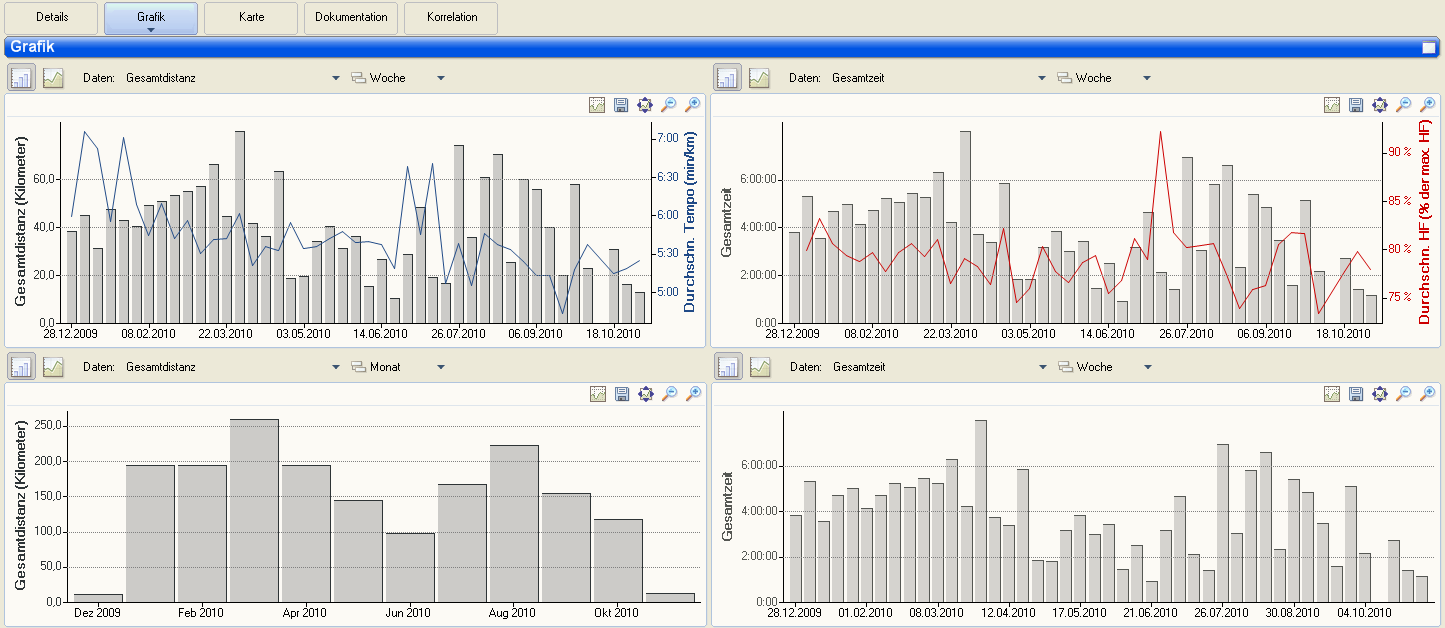The image size is (1445, 628).
Task: Click the Durchschn. HF (% der max. HF) axis label
Action: [x=1425, y=222]
